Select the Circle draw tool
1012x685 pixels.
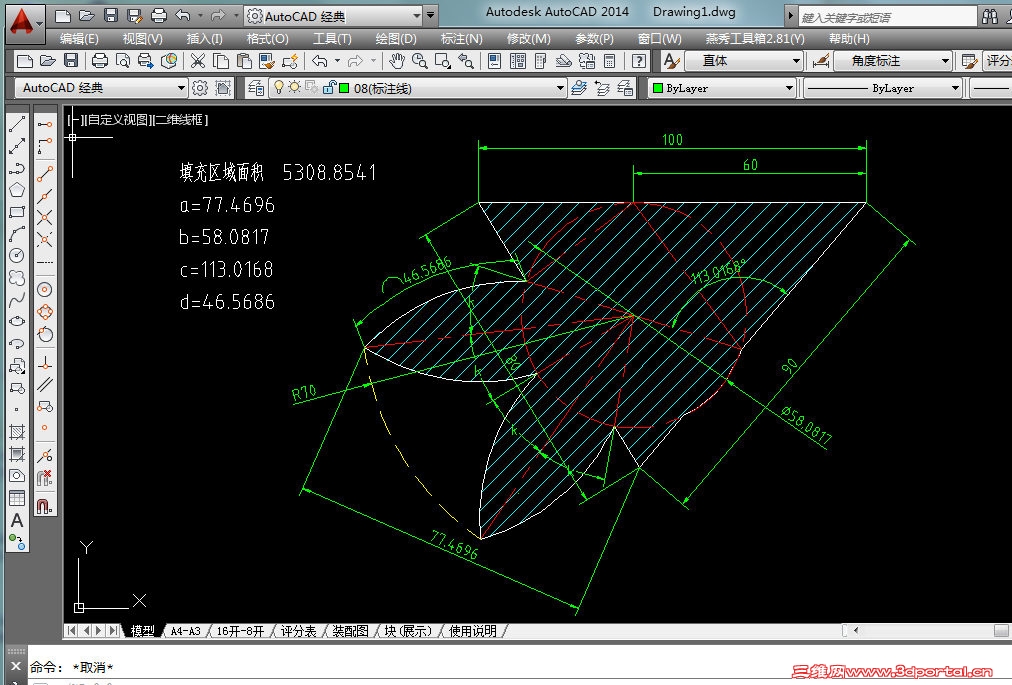17,256
